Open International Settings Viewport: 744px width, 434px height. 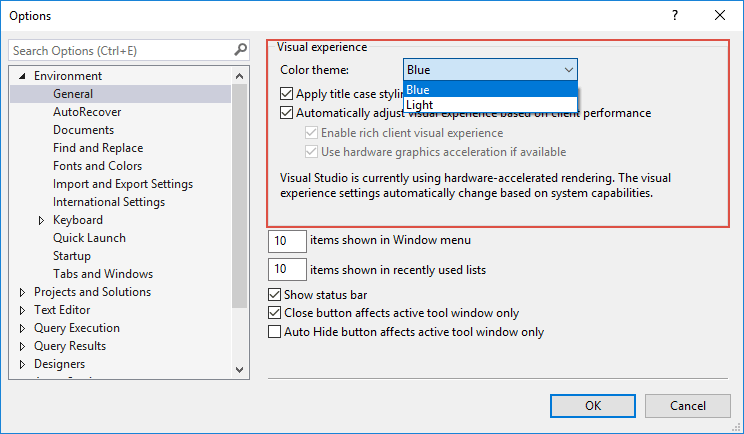click(109, 202)
